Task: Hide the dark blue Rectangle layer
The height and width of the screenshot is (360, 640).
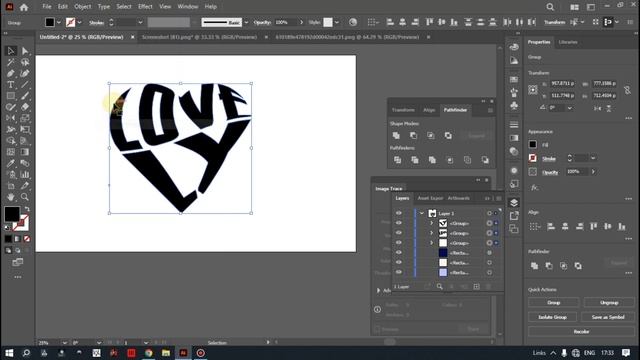Action: [399, 253]
